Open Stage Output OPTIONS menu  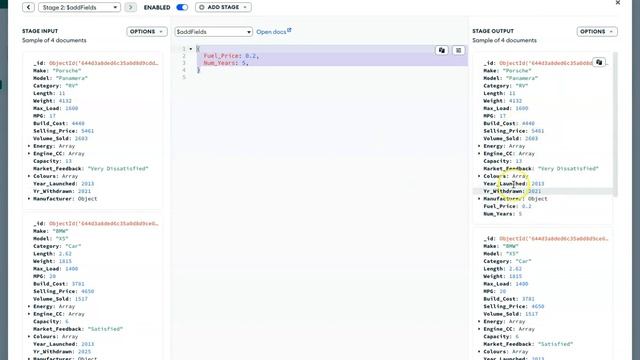tap(597, 31)
